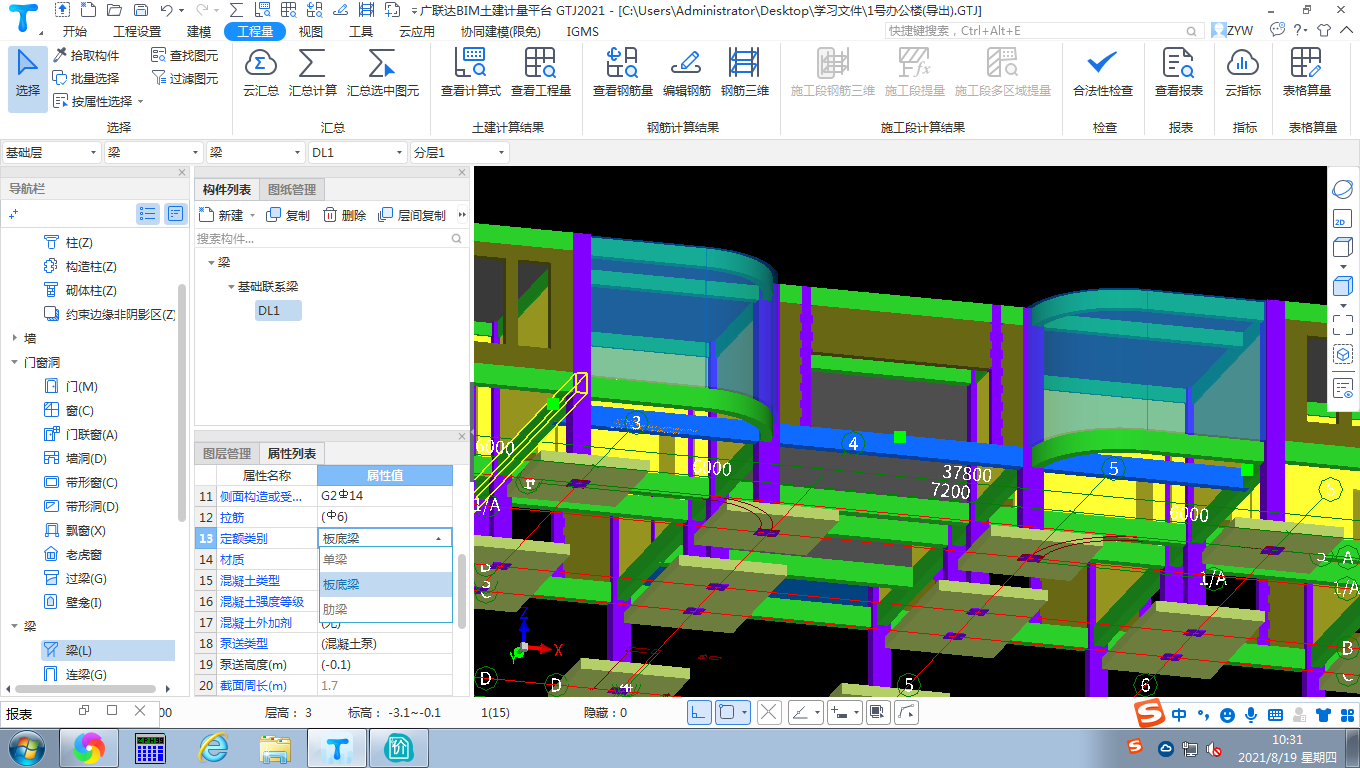Screen dimensions: 1360x768
Task: Click the cross snap tool in status bar
Action: [769, 712]
